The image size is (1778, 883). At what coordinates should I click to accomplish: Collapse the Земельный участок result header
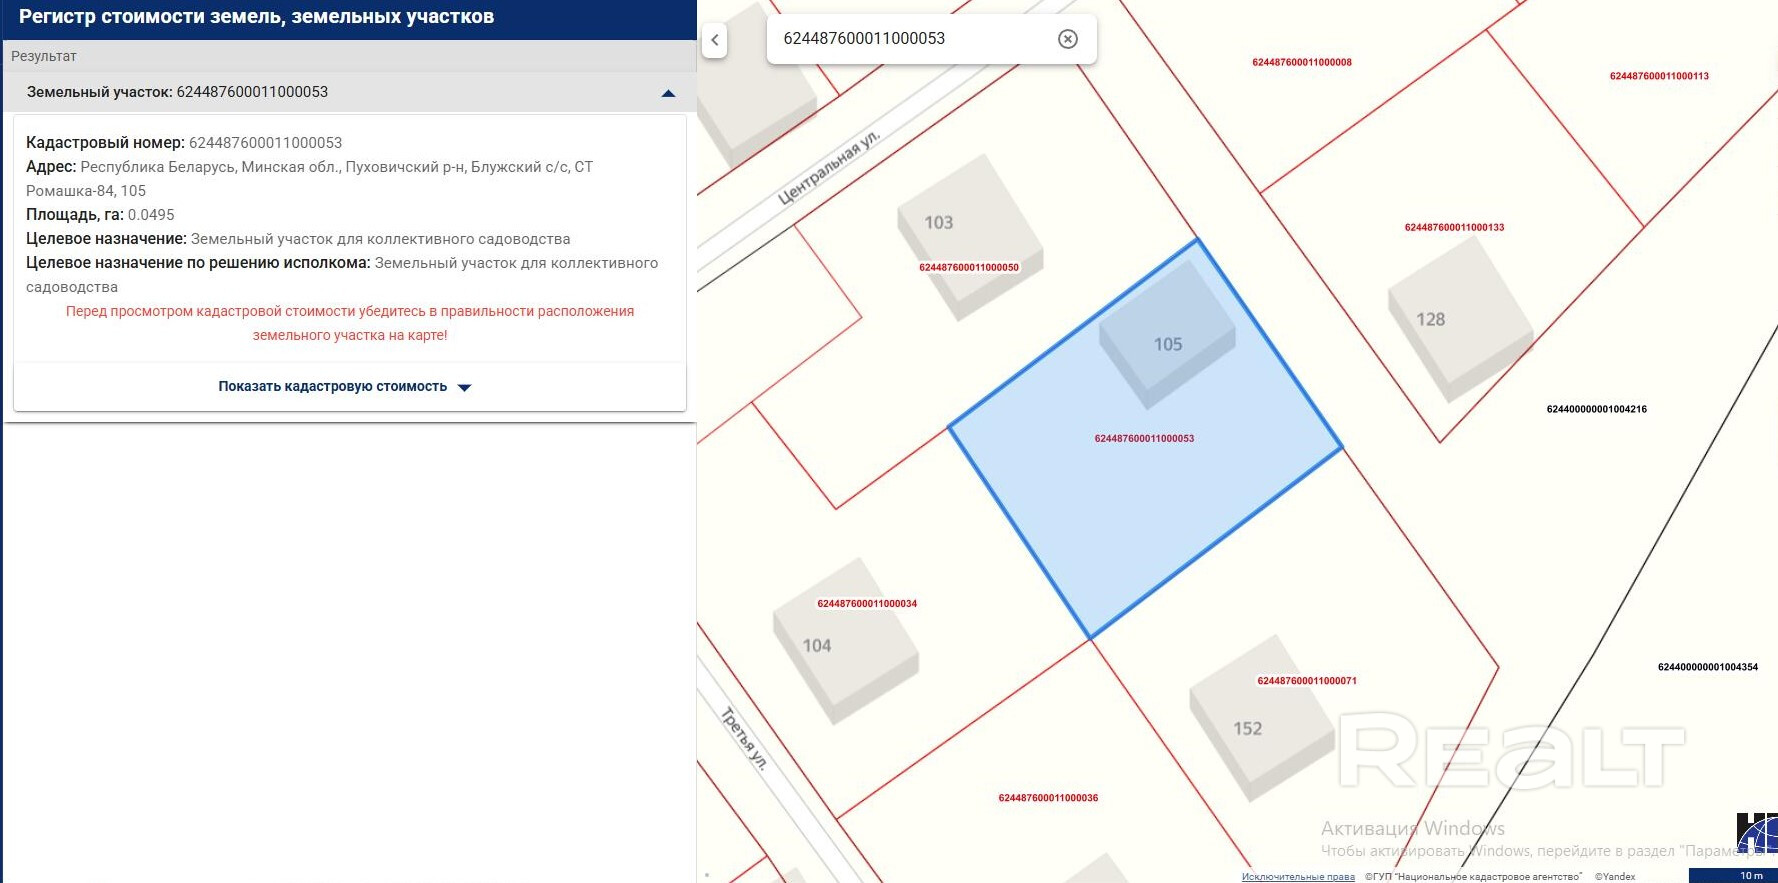(x=668, y=93)
